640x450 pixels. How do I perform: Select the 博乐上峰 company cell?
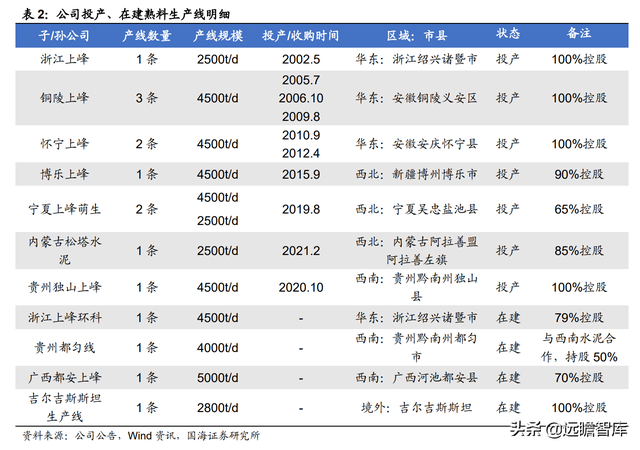point(64,174)
